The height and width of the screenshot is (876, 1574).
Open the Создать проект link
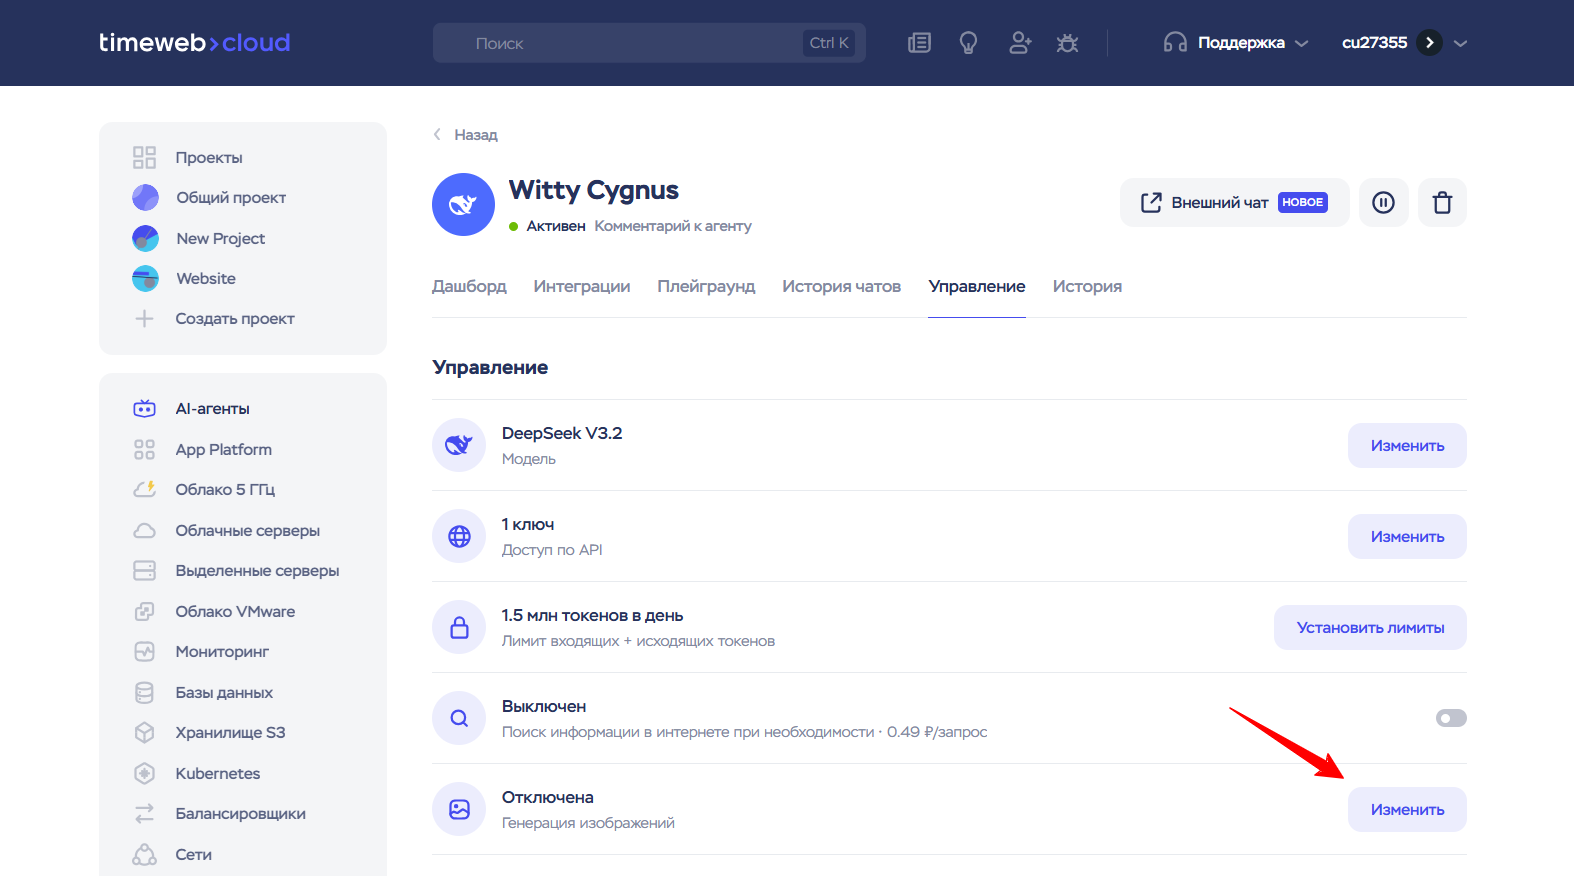pos(235,319)
